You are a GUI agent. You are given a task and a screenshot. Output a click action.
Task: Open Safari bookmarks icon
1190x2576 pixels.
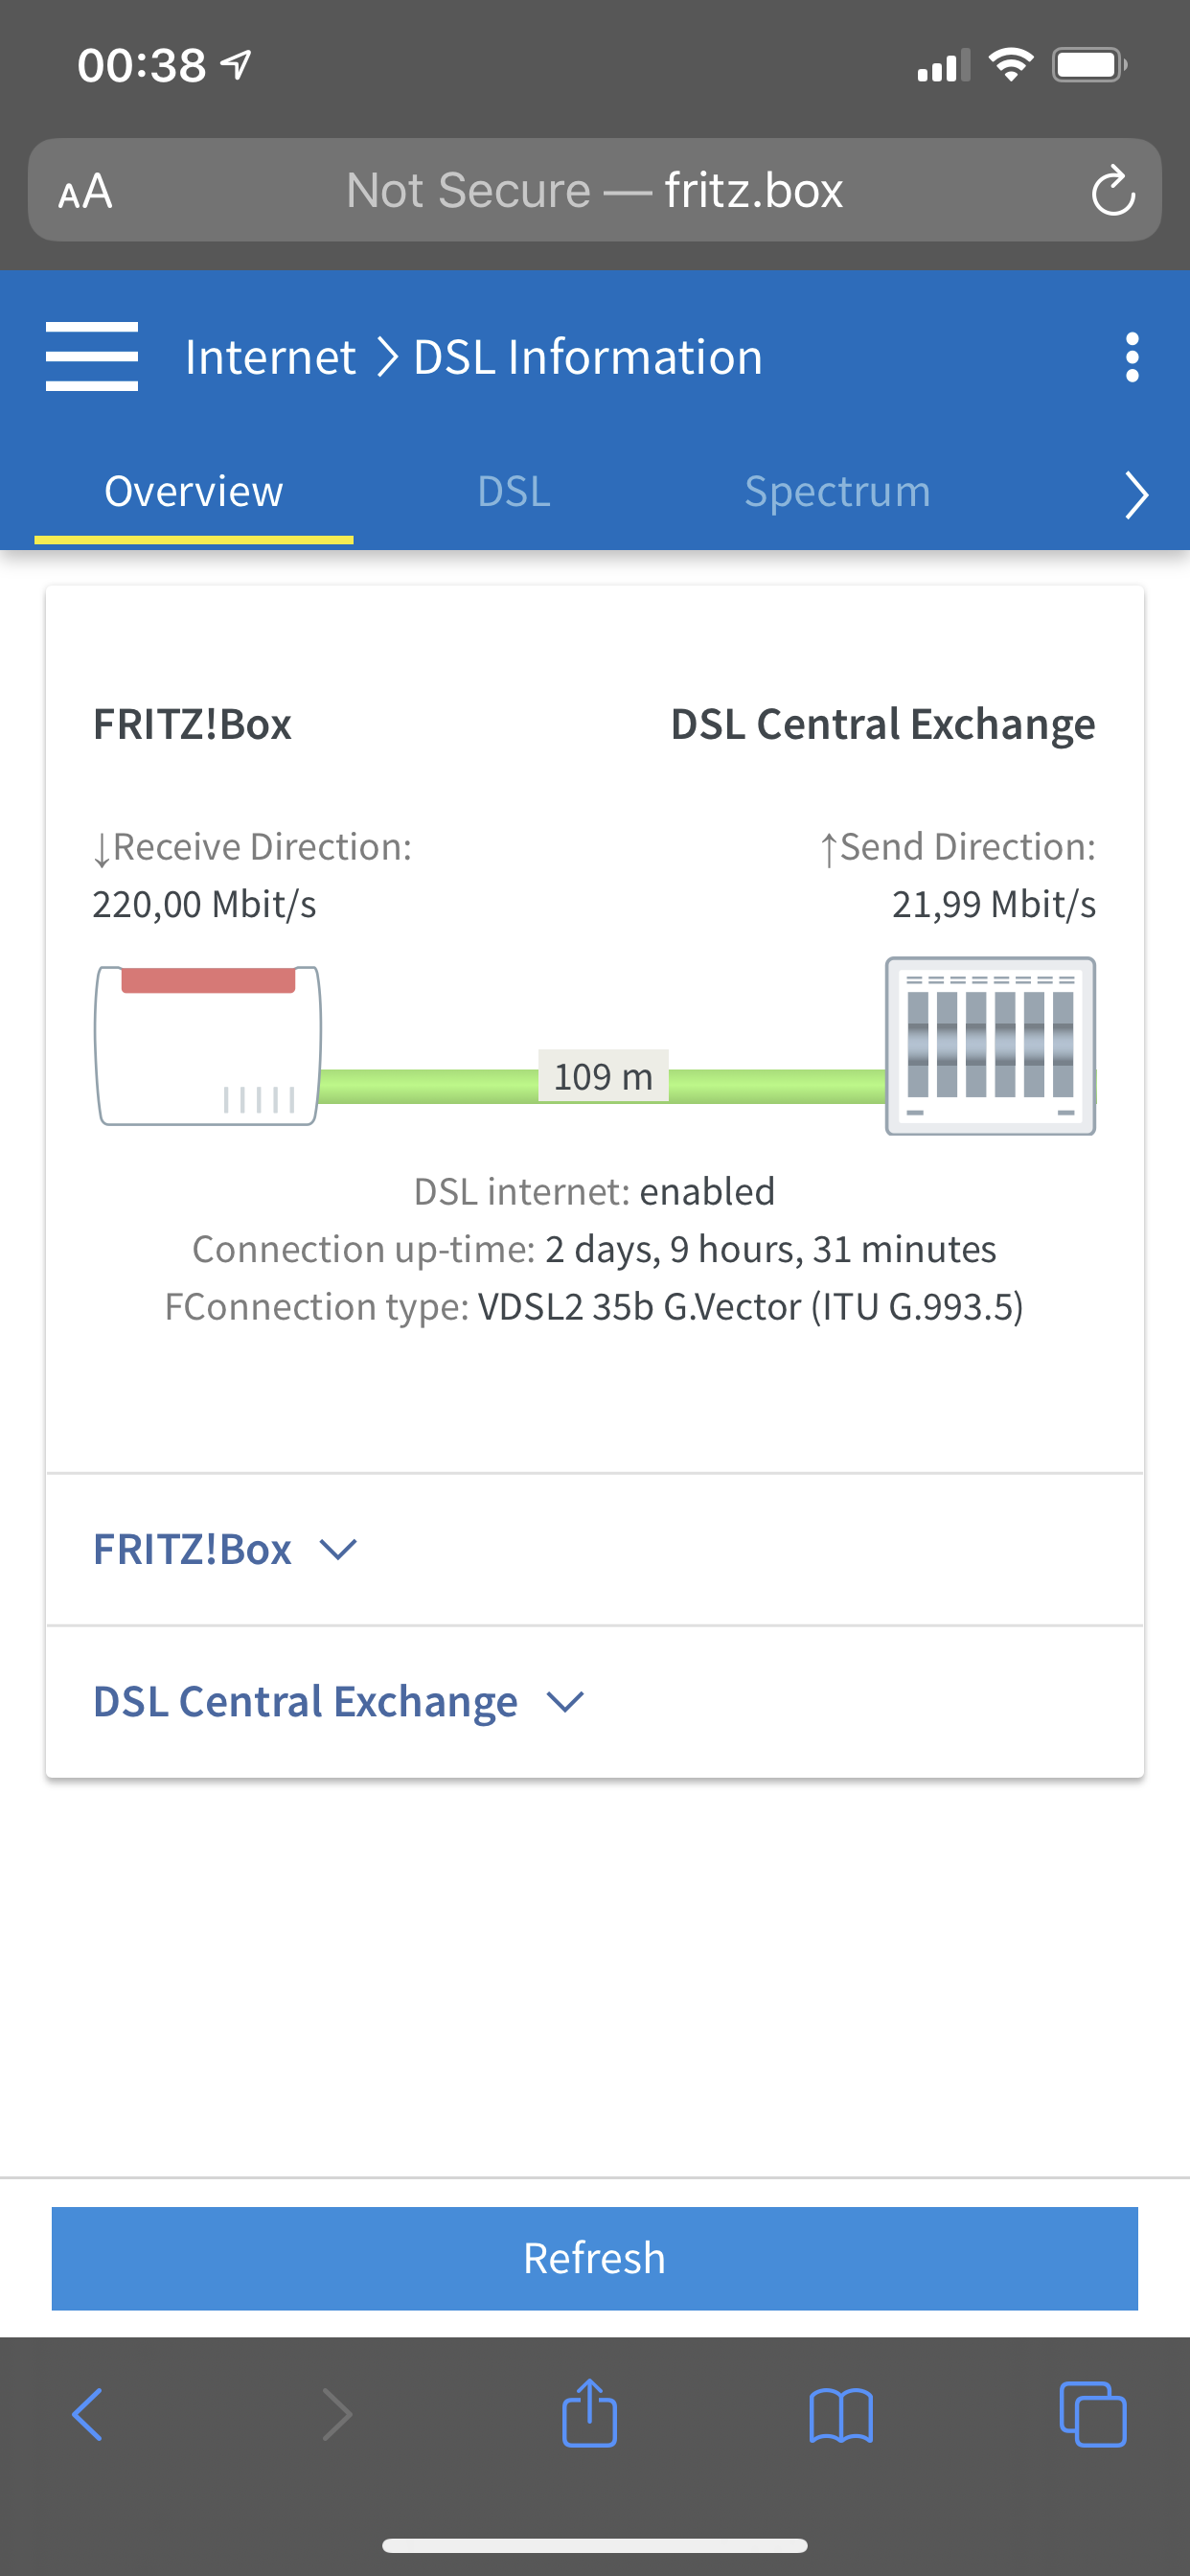pyautogui.click(x=841, y=2416)
